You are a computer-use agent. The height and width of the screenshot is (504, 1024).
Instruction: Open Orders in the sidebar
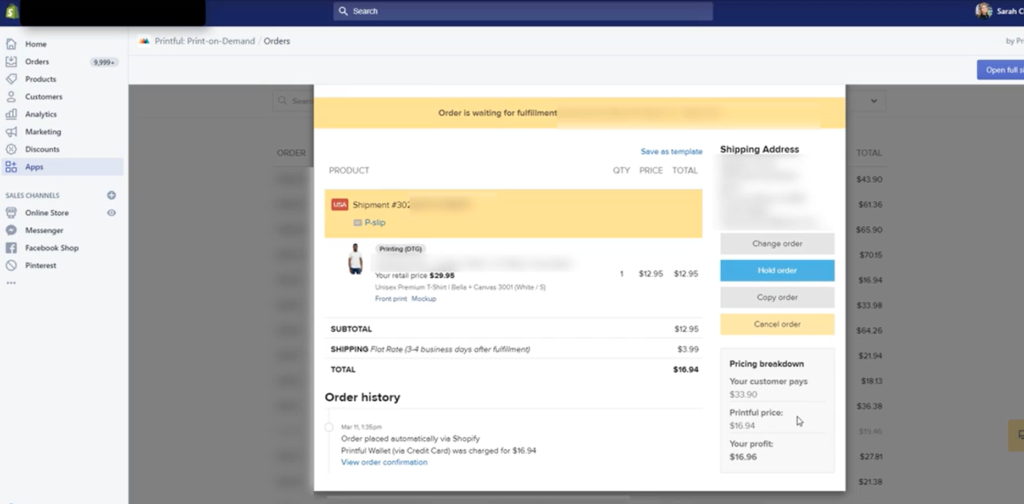point(37,62)
